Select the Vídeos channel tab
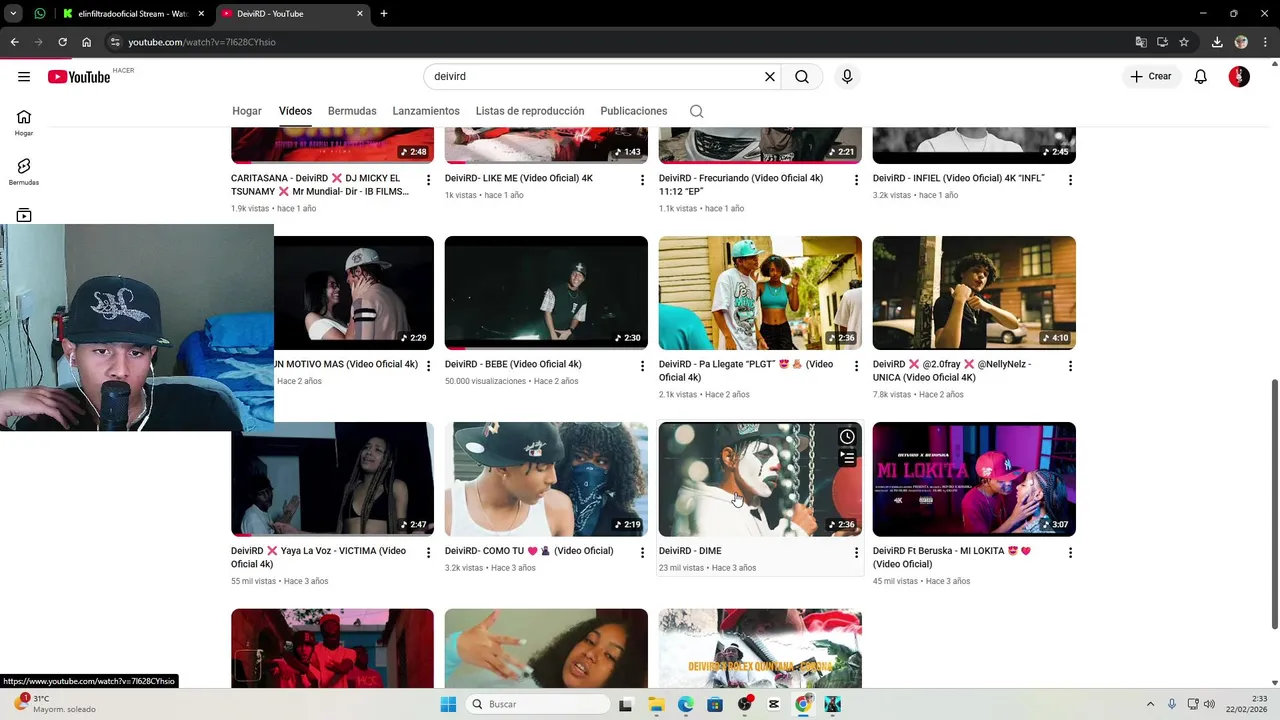This screenshot has width=1280, height=720. tap(295, 111)
